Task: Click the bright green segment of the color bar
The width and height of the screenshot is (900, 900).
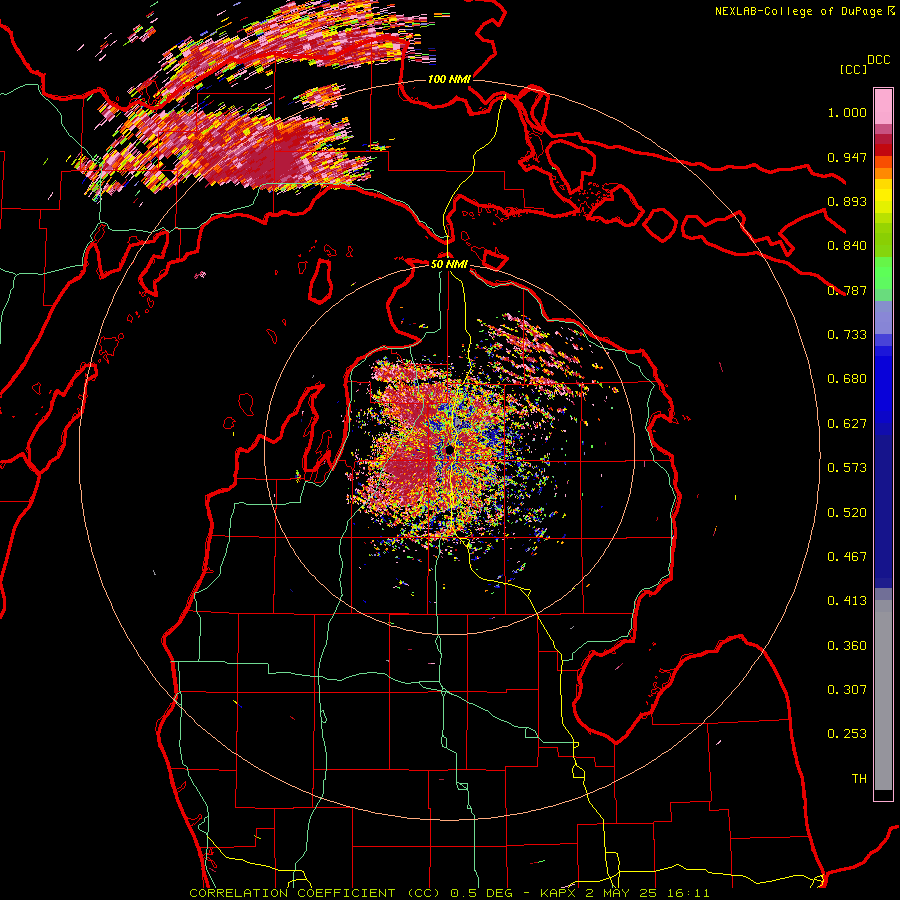Action: click(883, 273)
